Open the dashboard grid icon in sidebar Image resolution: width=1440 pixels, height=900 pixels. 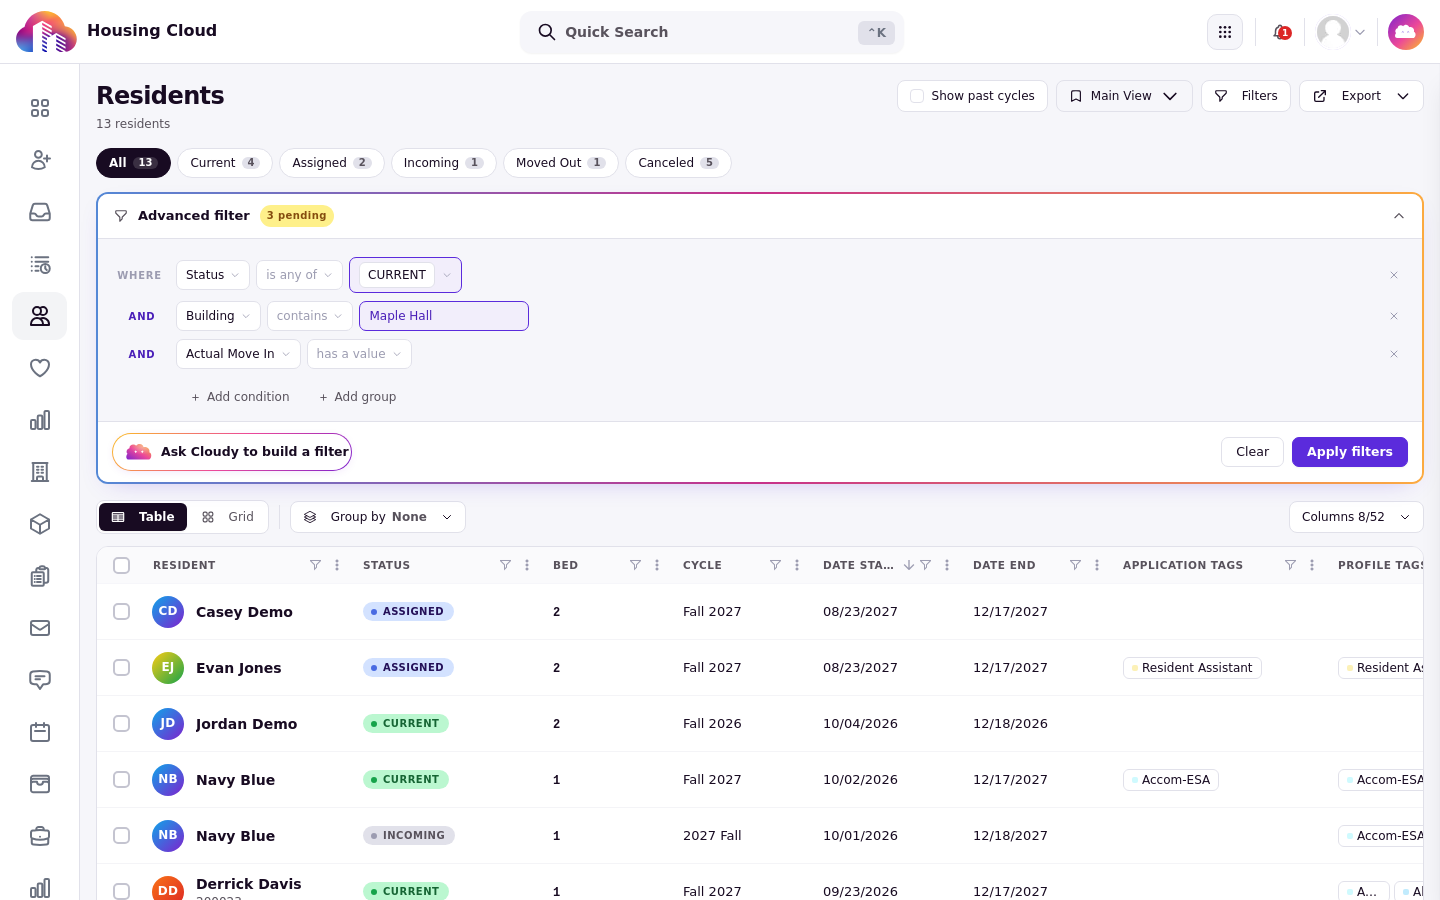40,108
